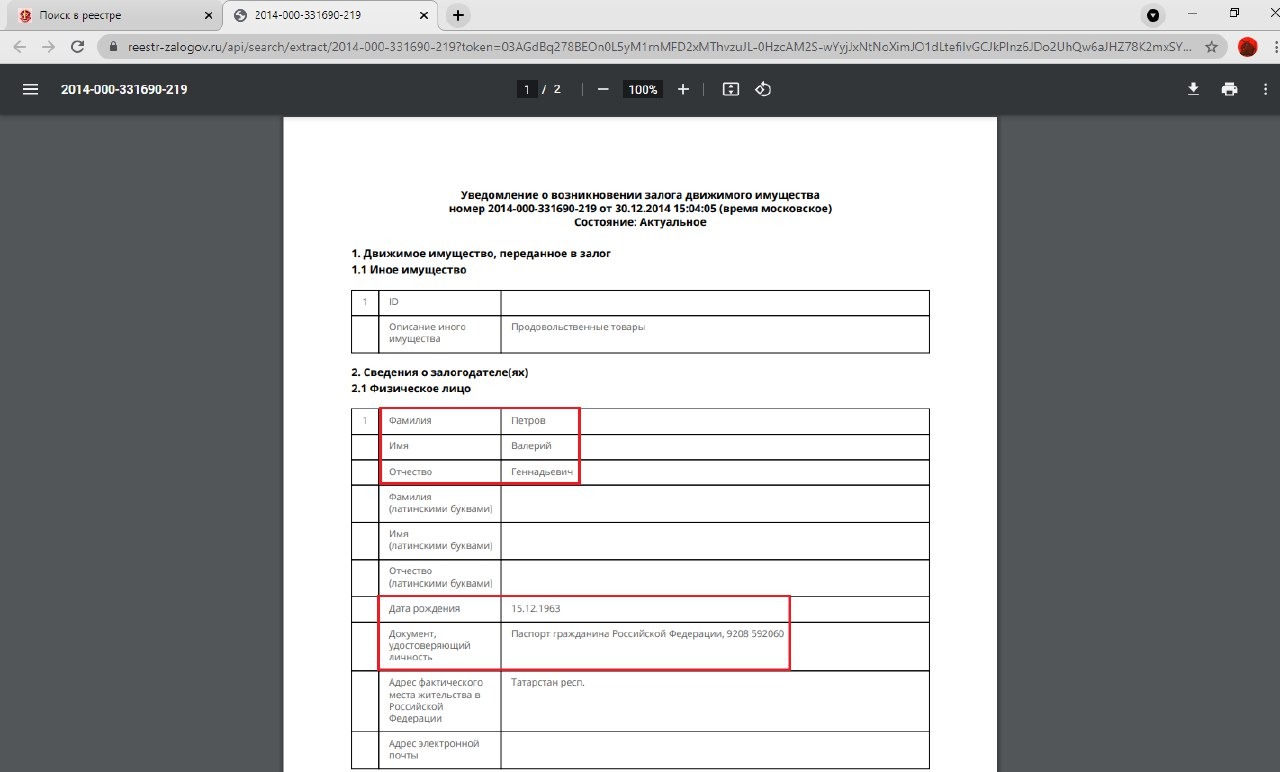Viewport: 1280px width, 772px height.
Task: Open the red browser extension icon
Action: coord(1247,46)
